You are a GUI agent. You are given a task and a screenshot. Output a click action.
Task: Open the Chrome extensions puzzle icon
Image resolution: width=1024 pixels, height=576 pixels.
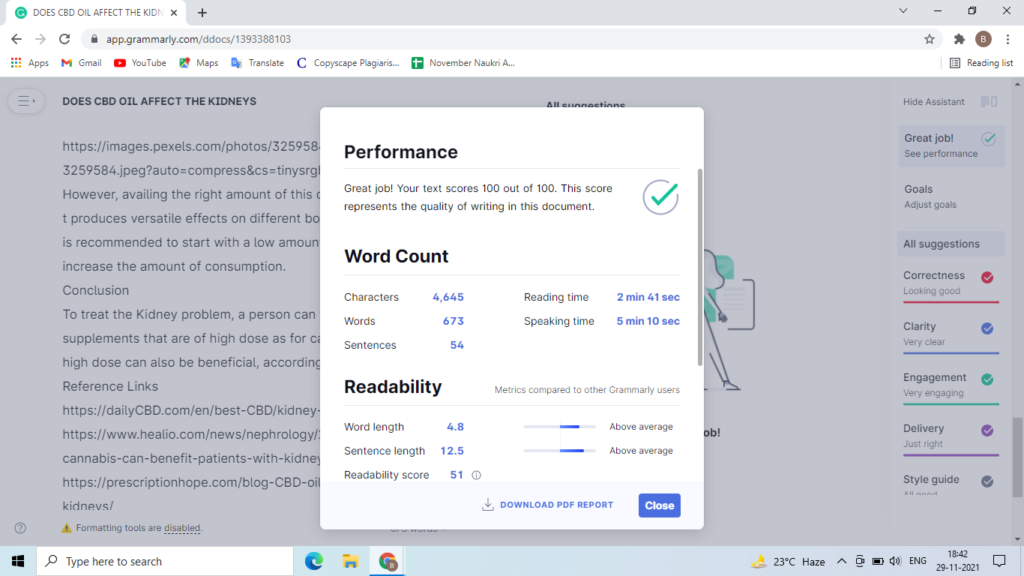point(959,39)
